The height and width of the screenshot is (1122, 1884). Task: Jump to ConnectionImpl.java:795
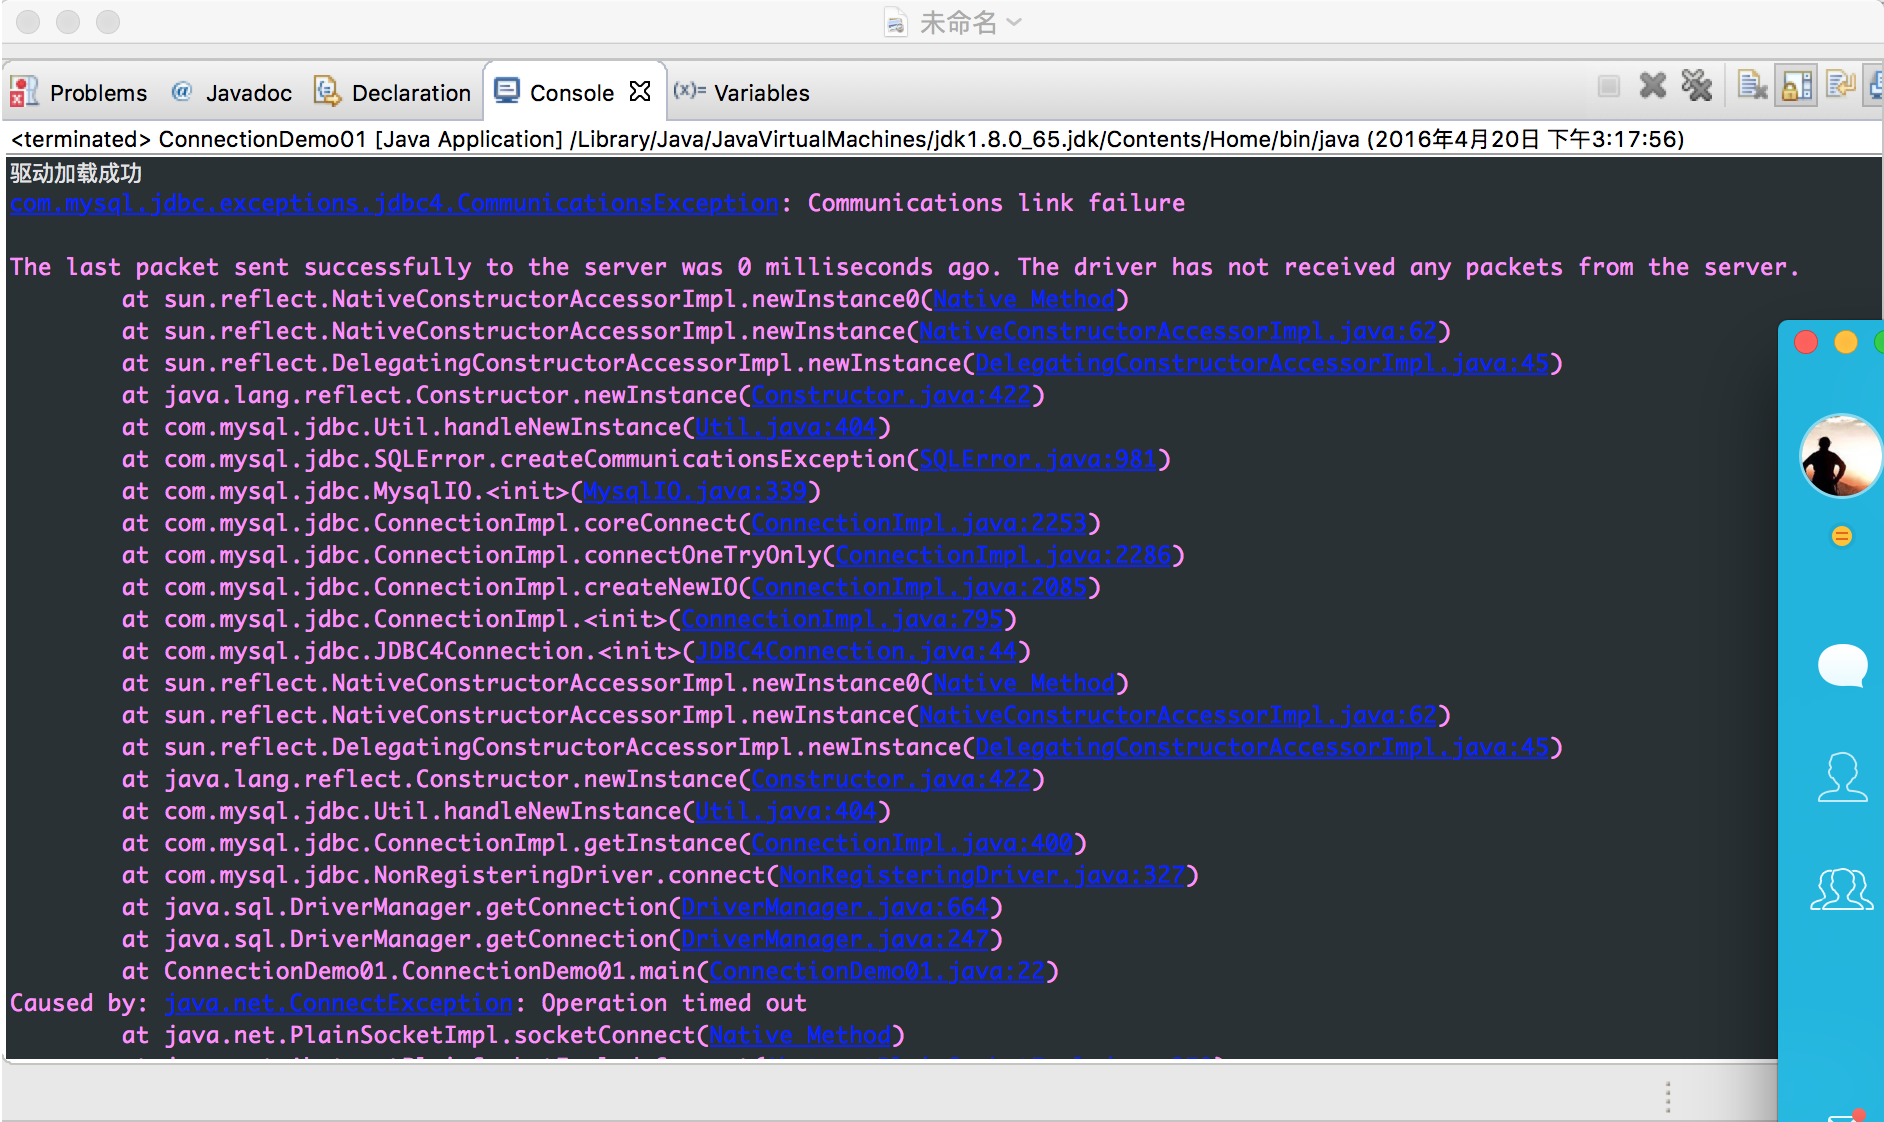coord(842,620)
